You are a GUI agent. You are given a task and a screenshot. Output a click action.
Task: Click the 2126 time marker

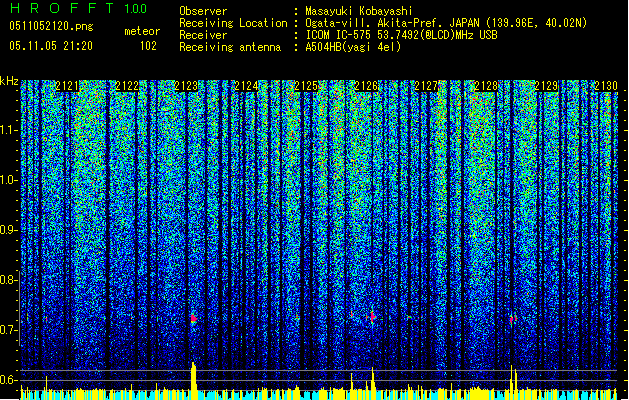point(366,86)
